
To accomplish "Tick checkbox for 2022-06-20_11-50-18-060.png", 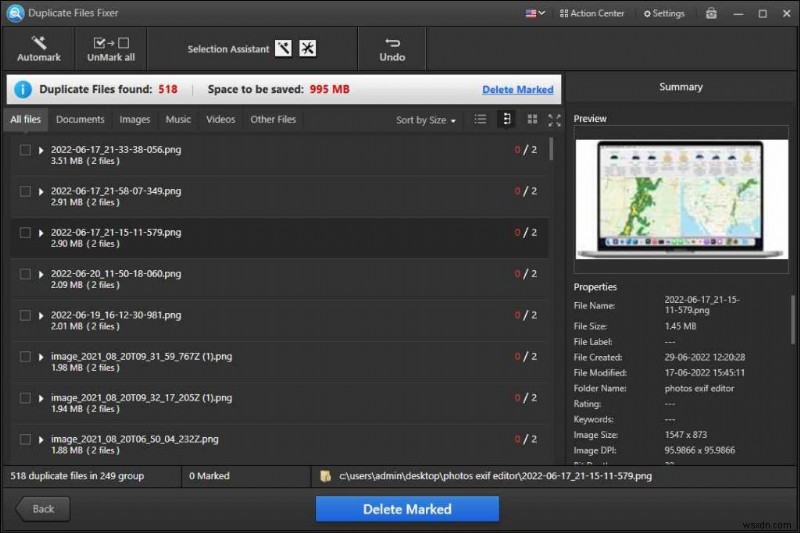I will click(25, 274).
